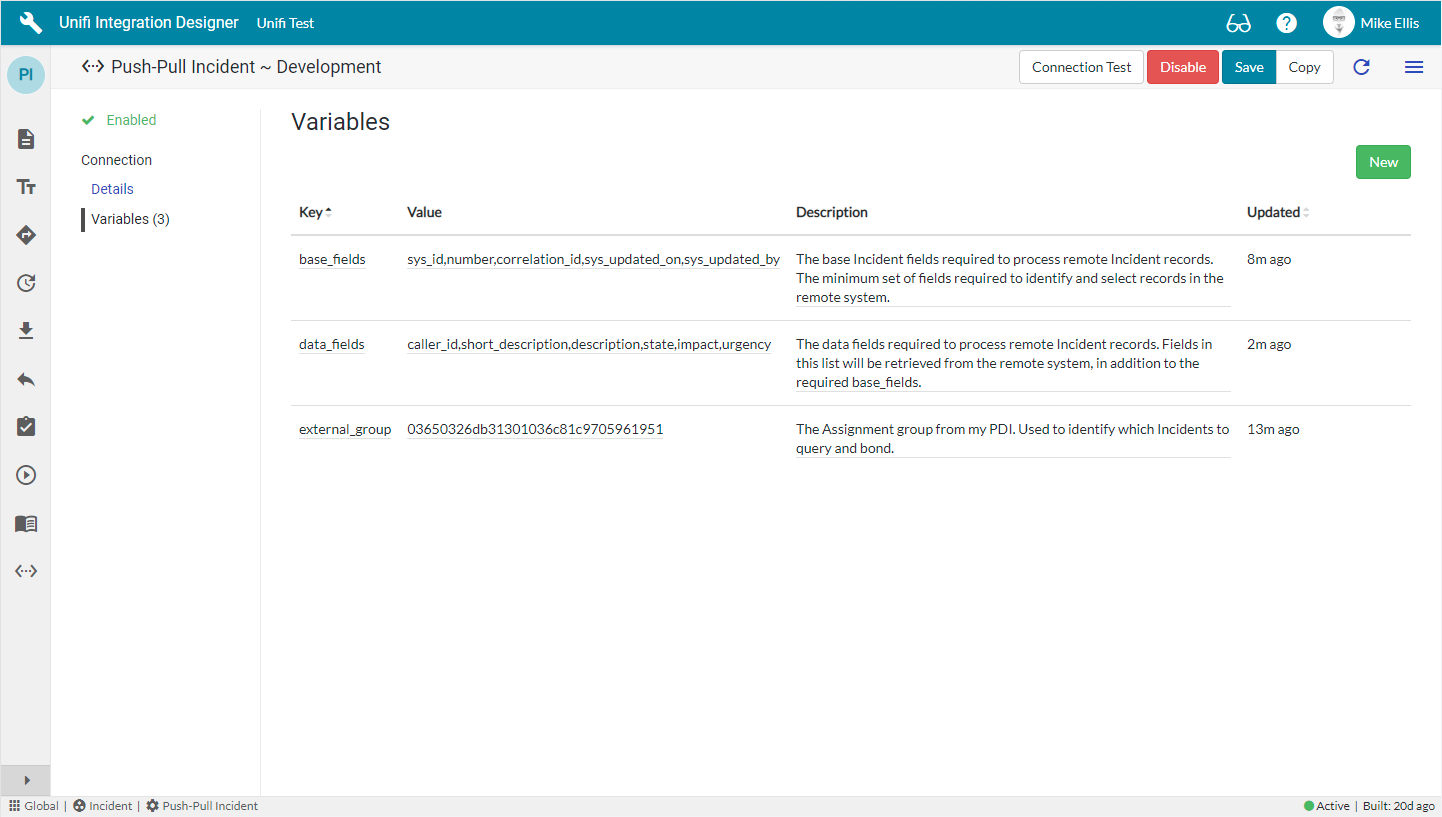Toggle the Key column sort order
This screenshot has width=1442, height=817.
[314, 212]
